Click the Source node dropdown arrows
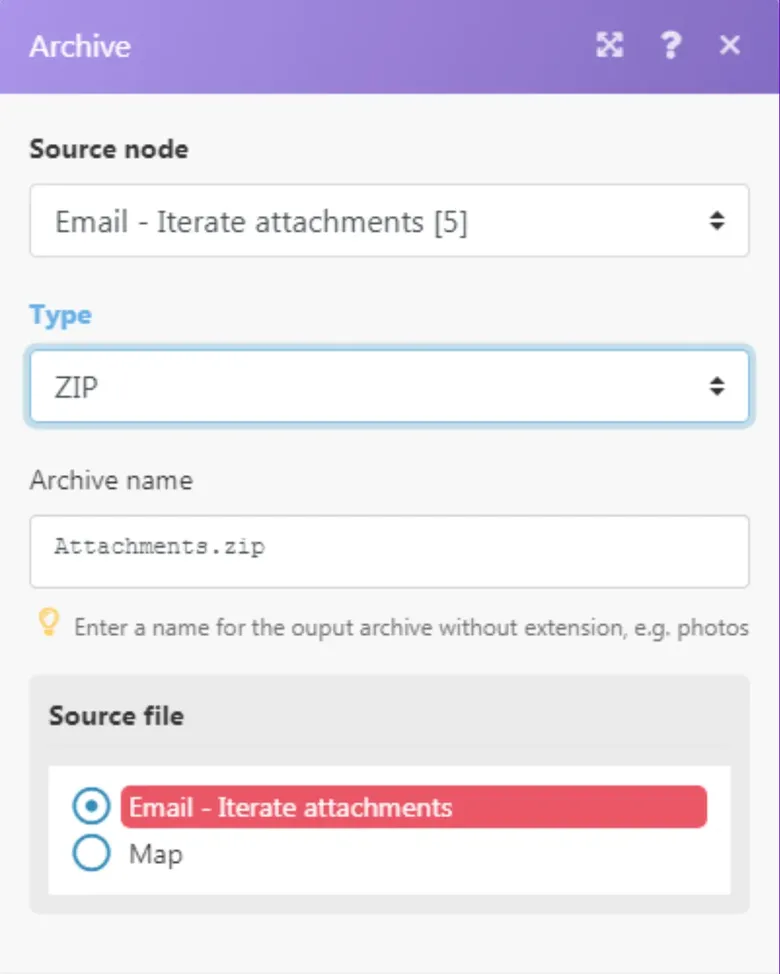Image resolution: width=780 pixels, height=974 pixels. pyautogui.click(x=717, y=221)
